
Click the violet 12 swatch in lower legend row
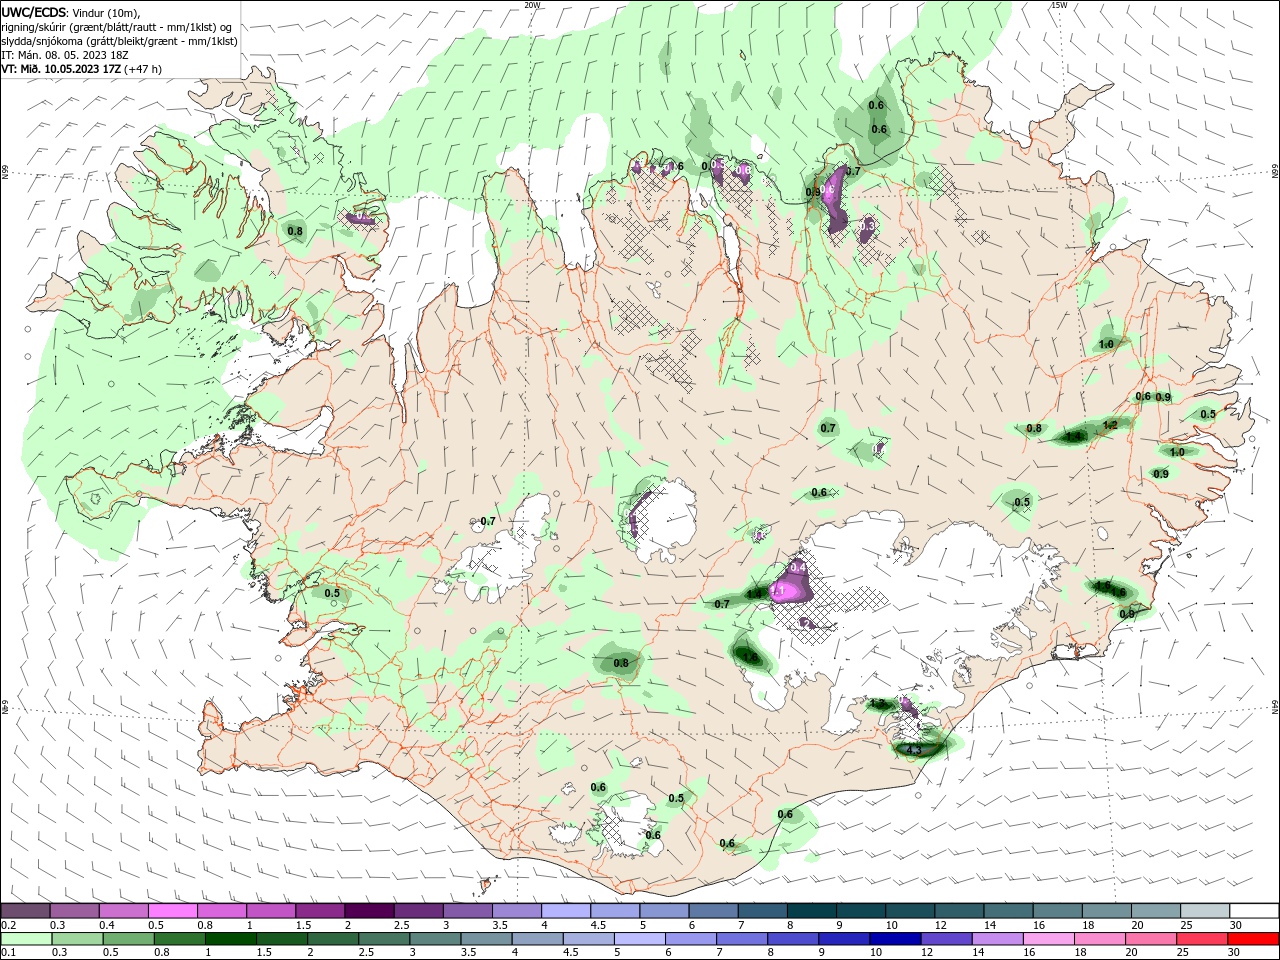tap(946, 939)
